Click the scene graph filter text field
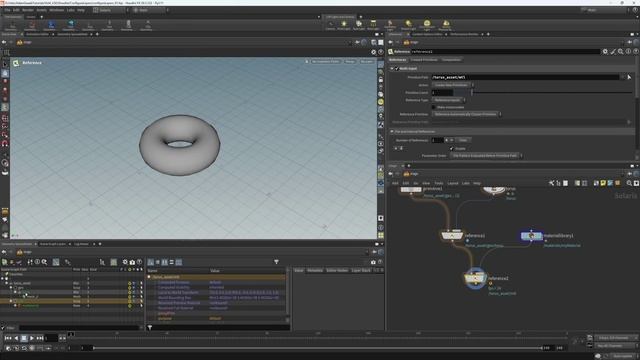This screenshot has height=360, width=640. point(79,328)
